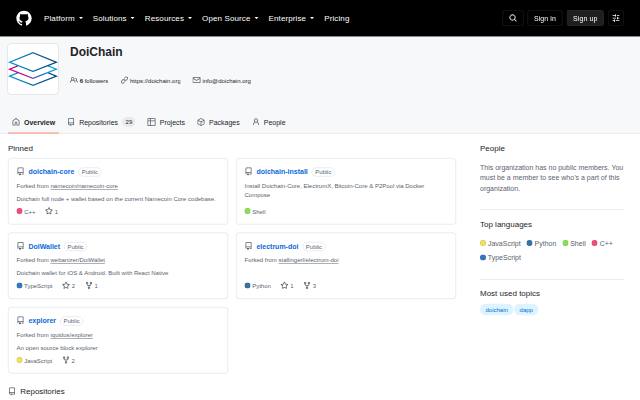Open the DoiWallet repository link
The image size is (640, 400).
[x=44, y=247]
